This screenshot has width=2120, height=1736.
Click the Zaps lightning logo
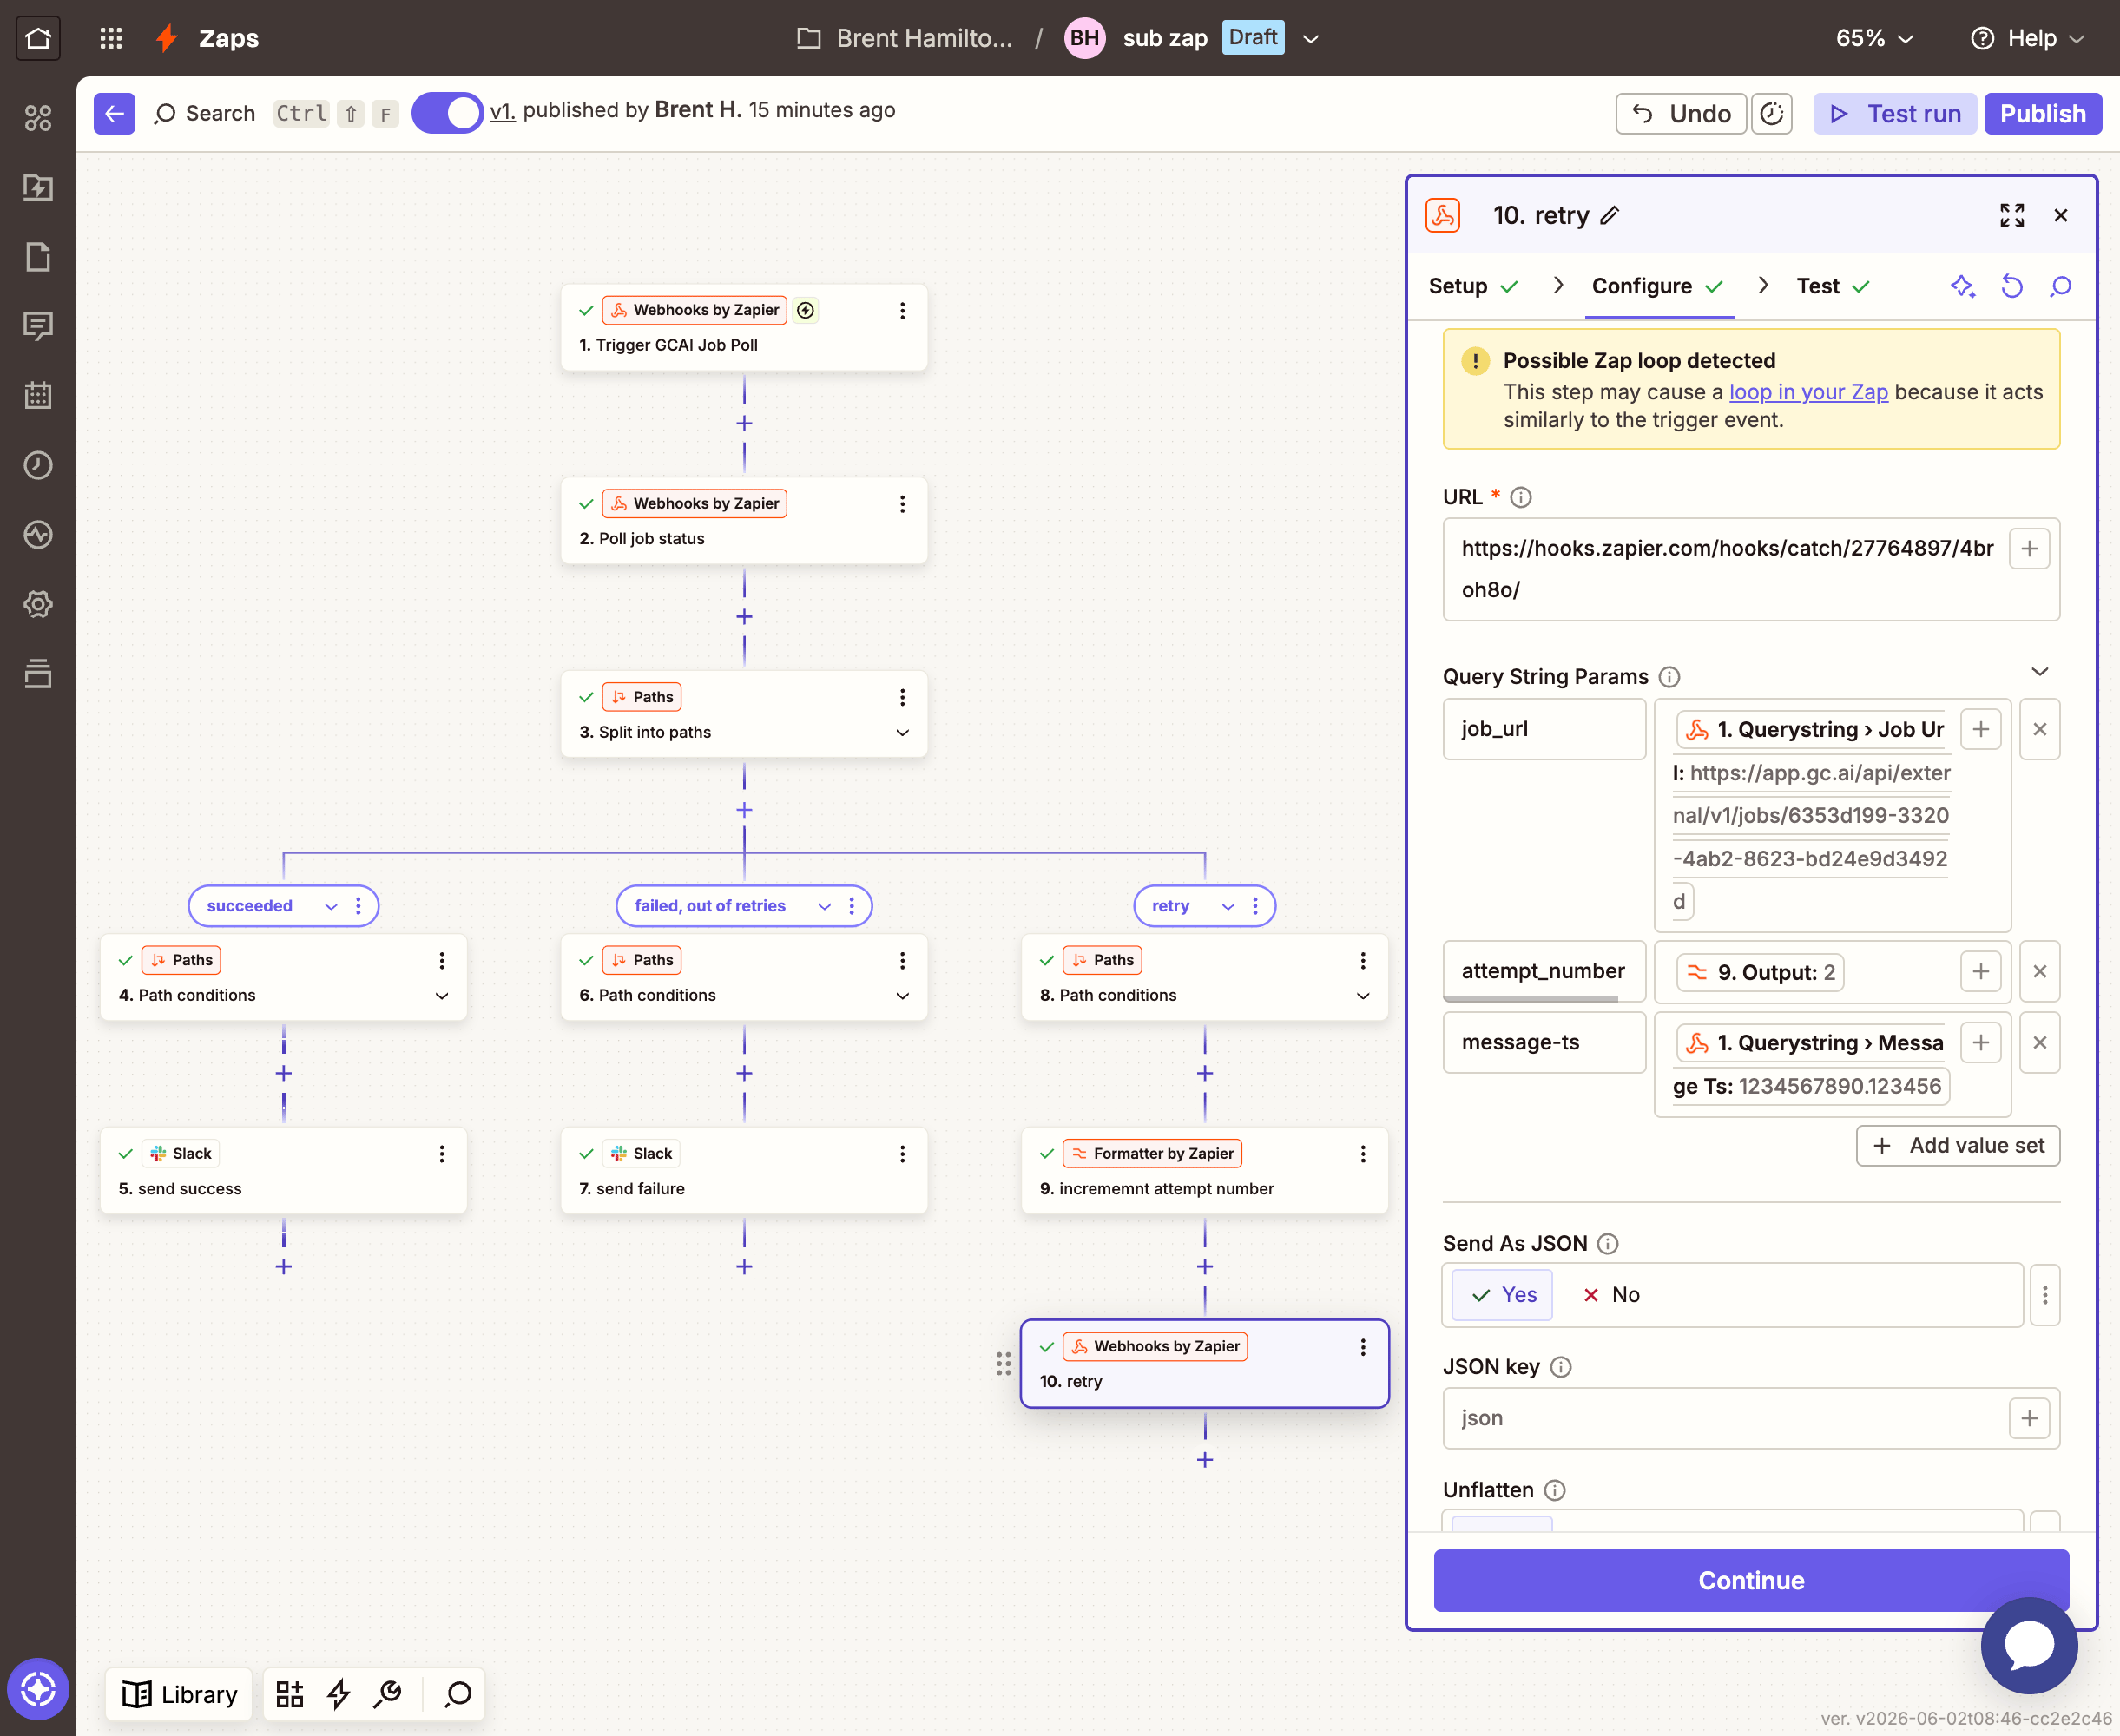(x=167, y=38)
